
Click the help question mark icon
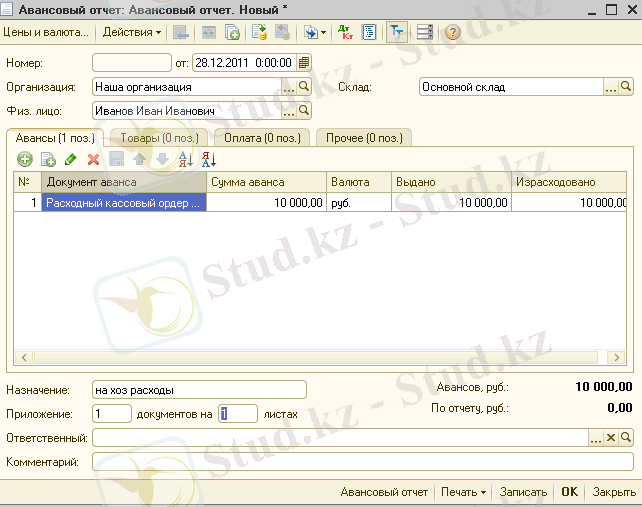452,32
